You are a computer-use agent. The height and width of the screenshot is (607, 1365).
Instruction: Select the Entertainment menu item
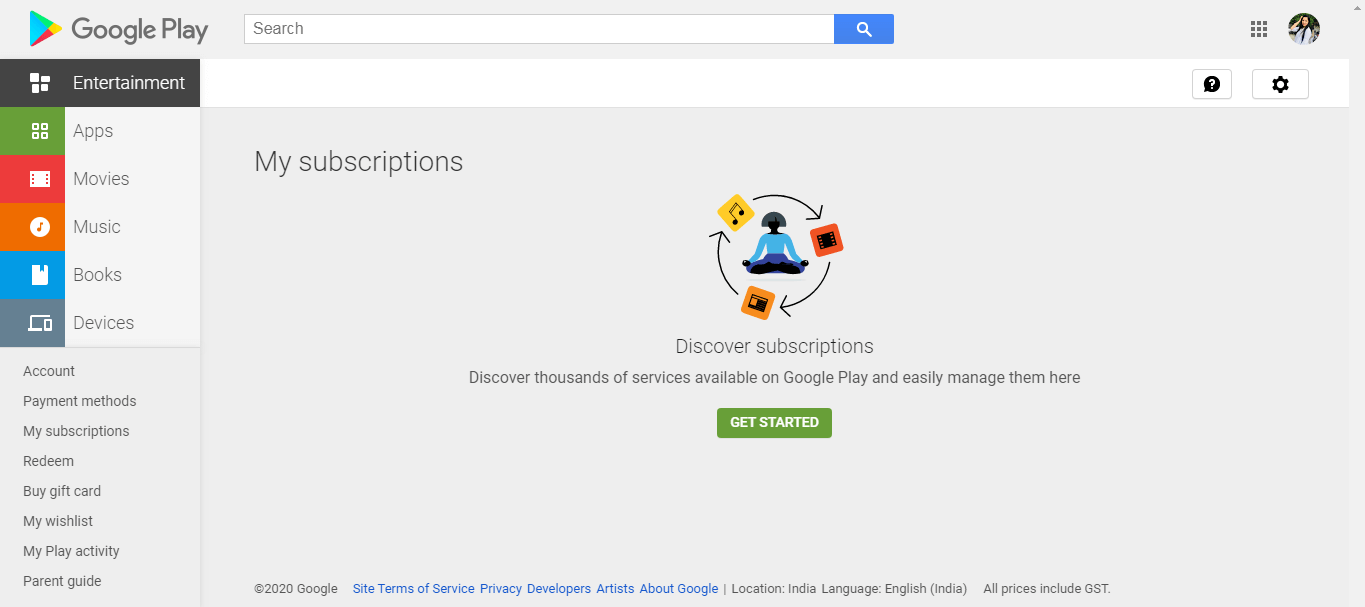click(128, 83)
